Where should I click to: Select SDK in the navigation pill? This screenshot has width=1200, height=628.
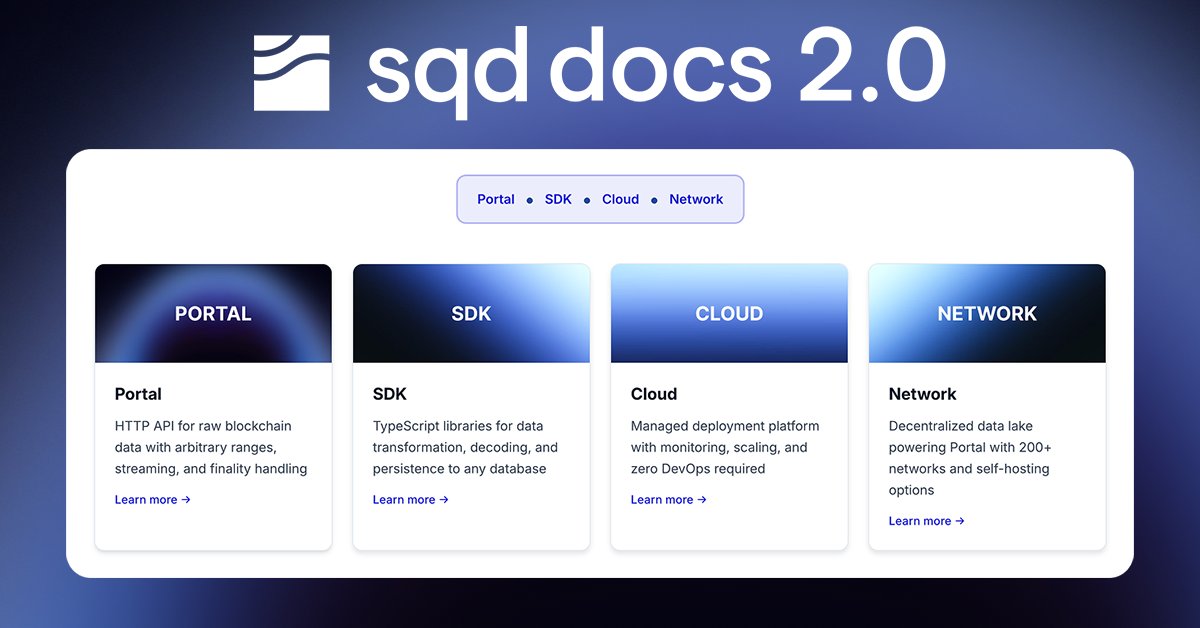558,199
